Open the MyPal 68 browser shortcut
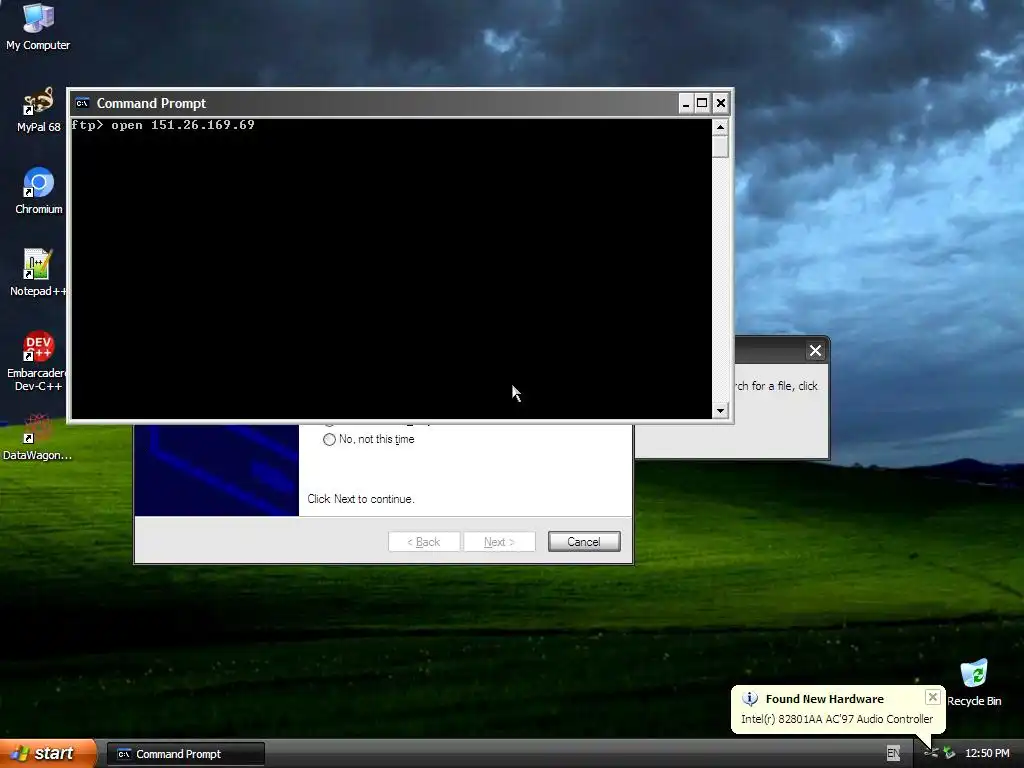 tap(38, 110)
